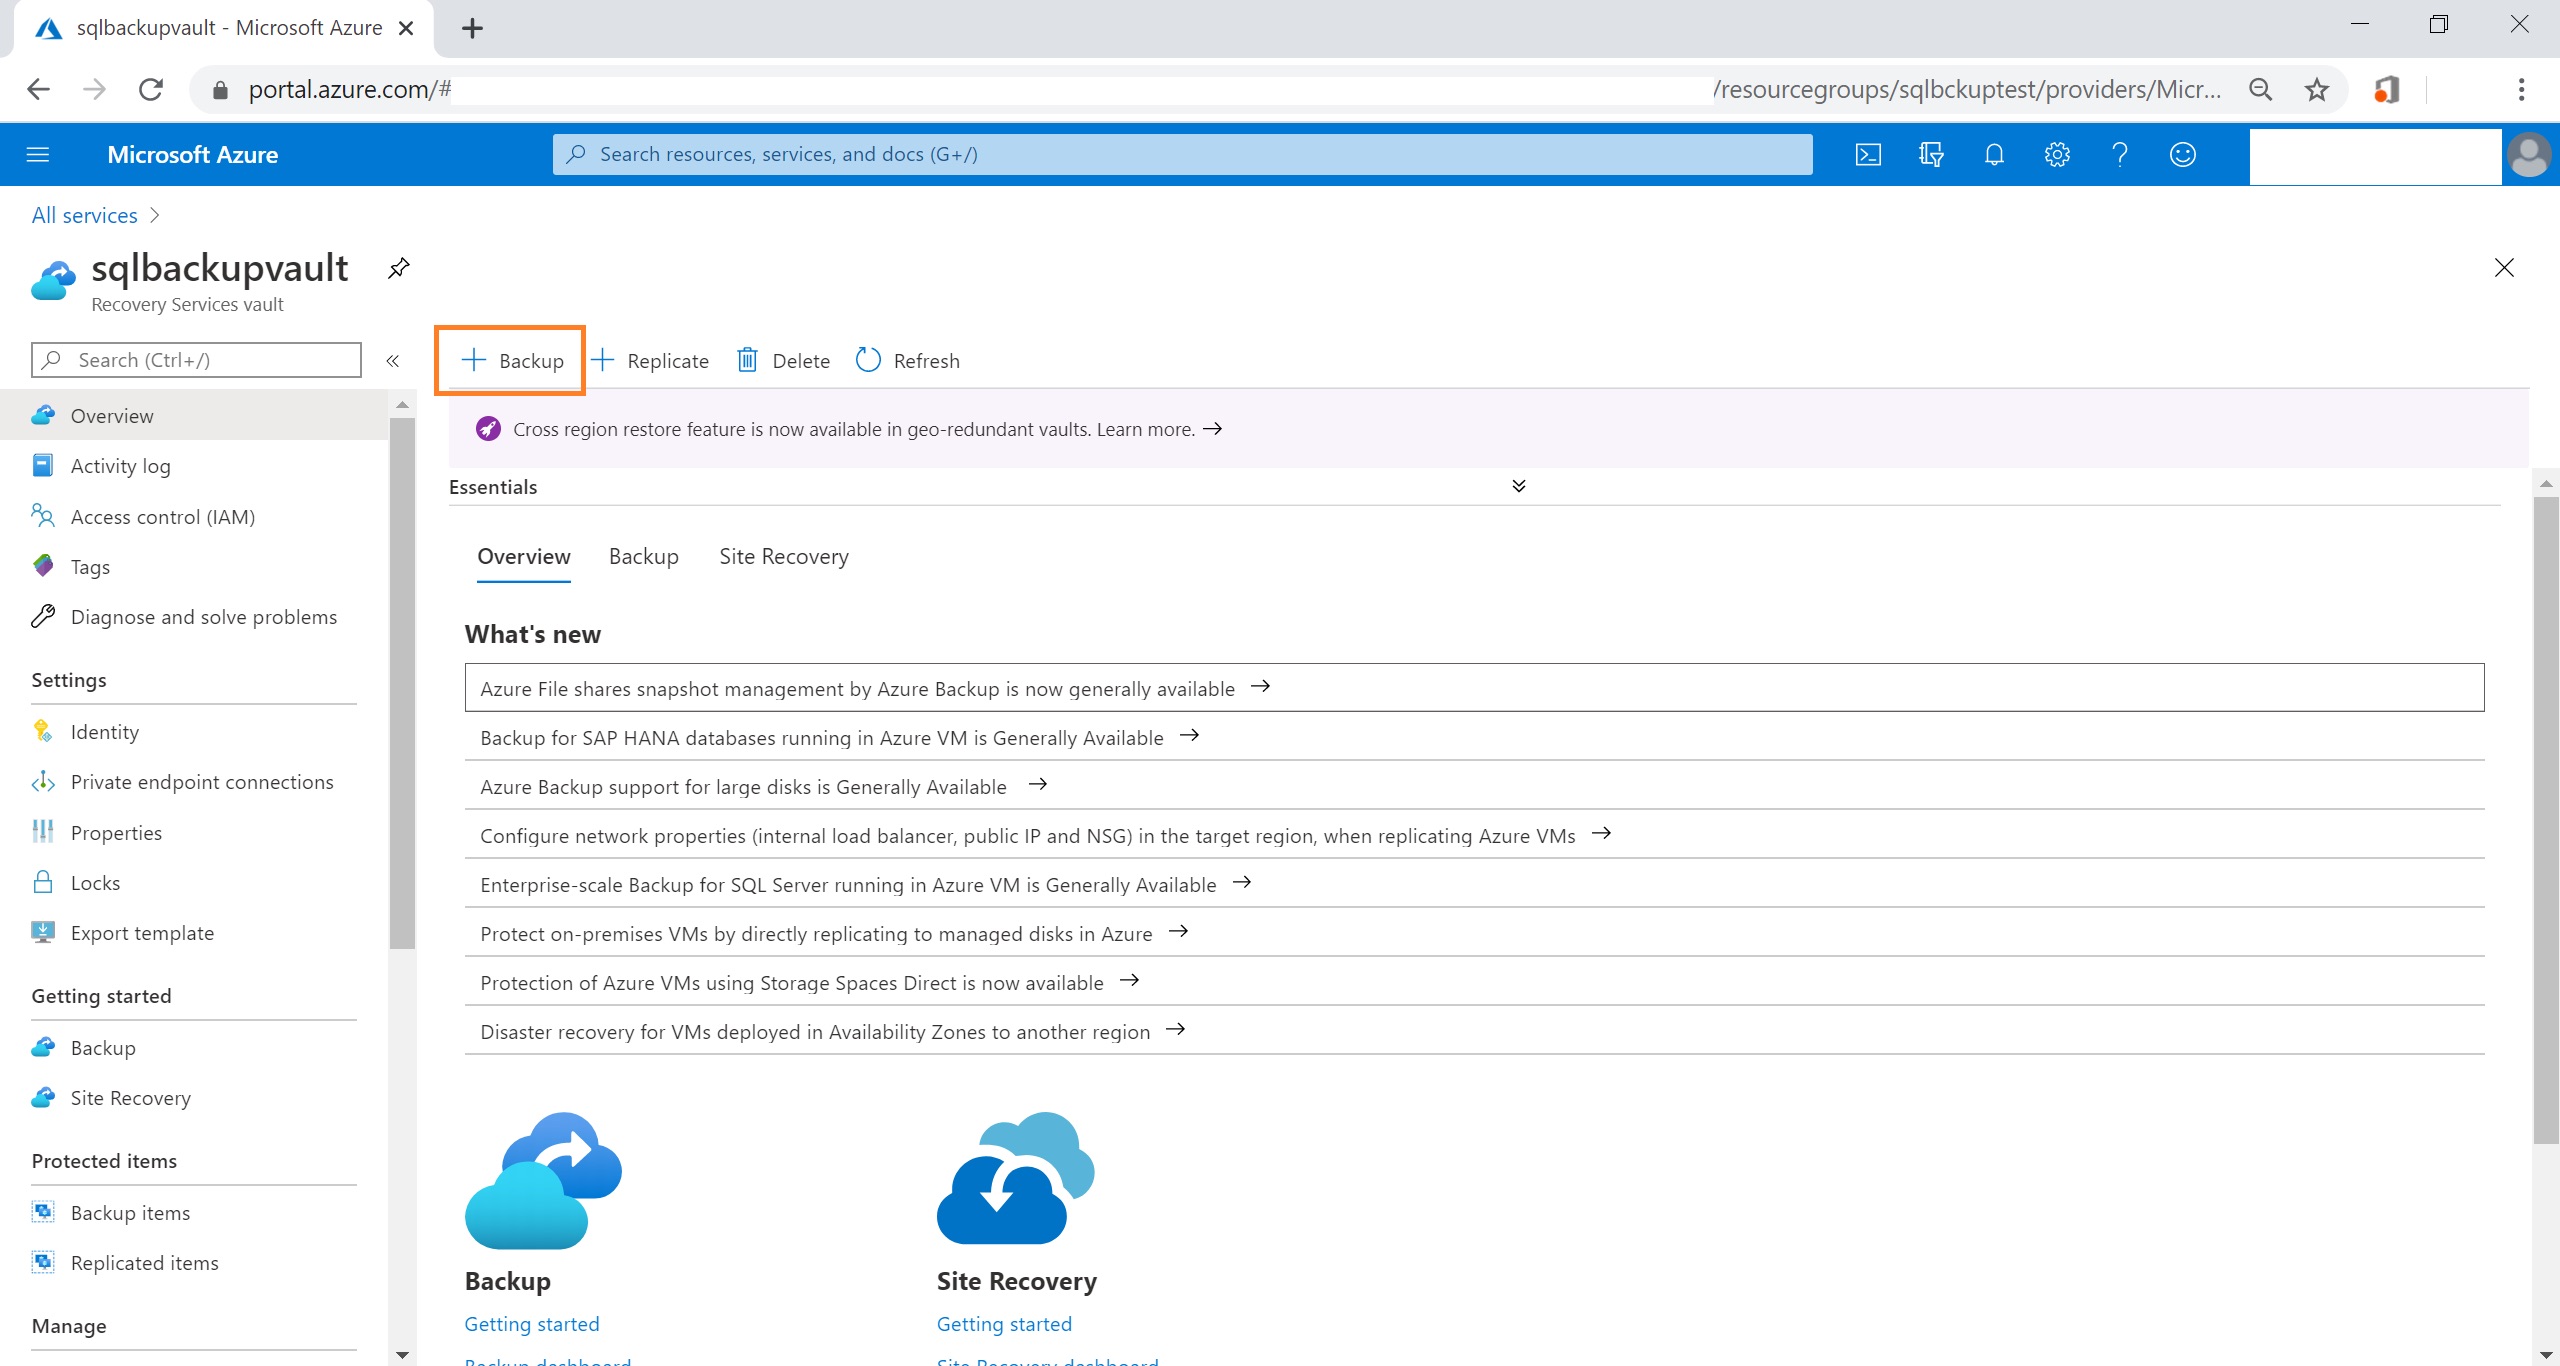Viewport: 2560px width, 1366px height.
Task: Expand the Essentials section chevron
Action: click(x=1519, y=486)
